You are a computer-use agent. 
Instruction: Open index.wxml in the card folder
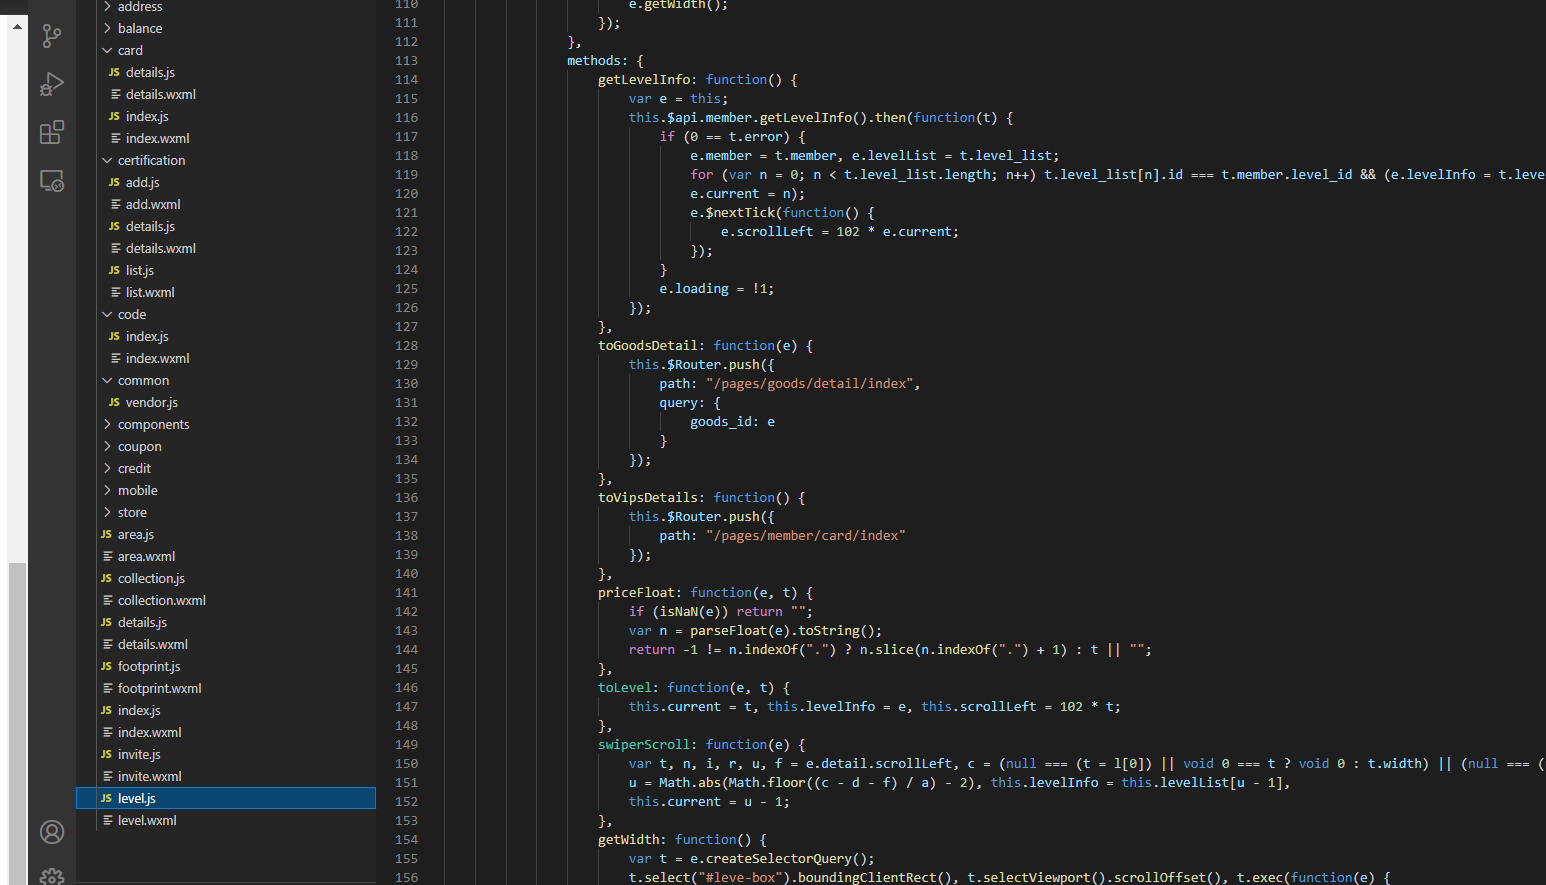[226, 138]
